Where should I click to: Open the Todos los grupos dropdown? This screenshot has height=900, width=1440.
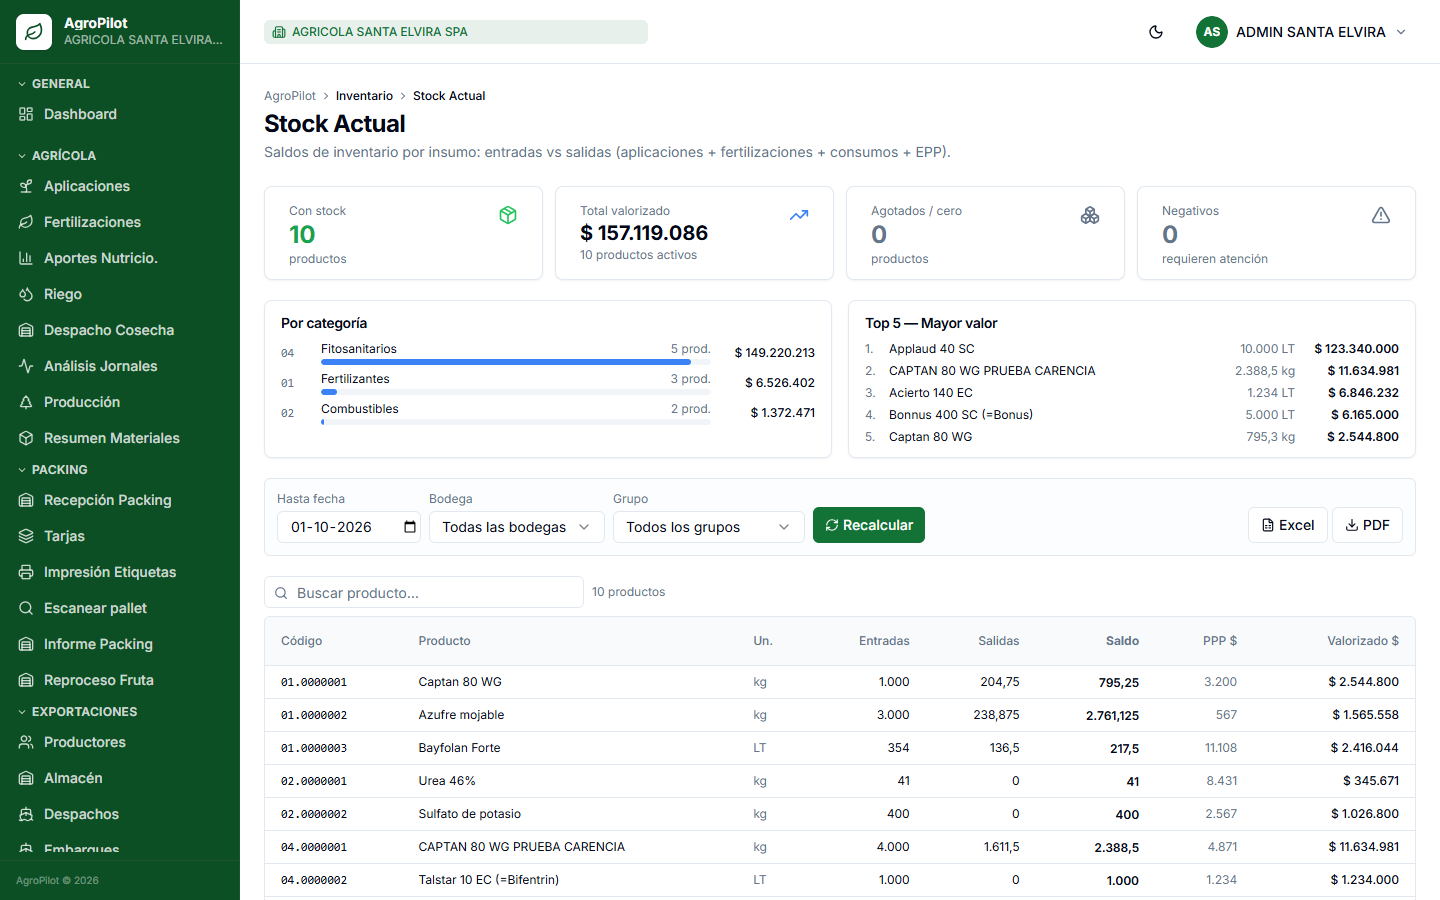pyautogui.click(x=709, y=527)
